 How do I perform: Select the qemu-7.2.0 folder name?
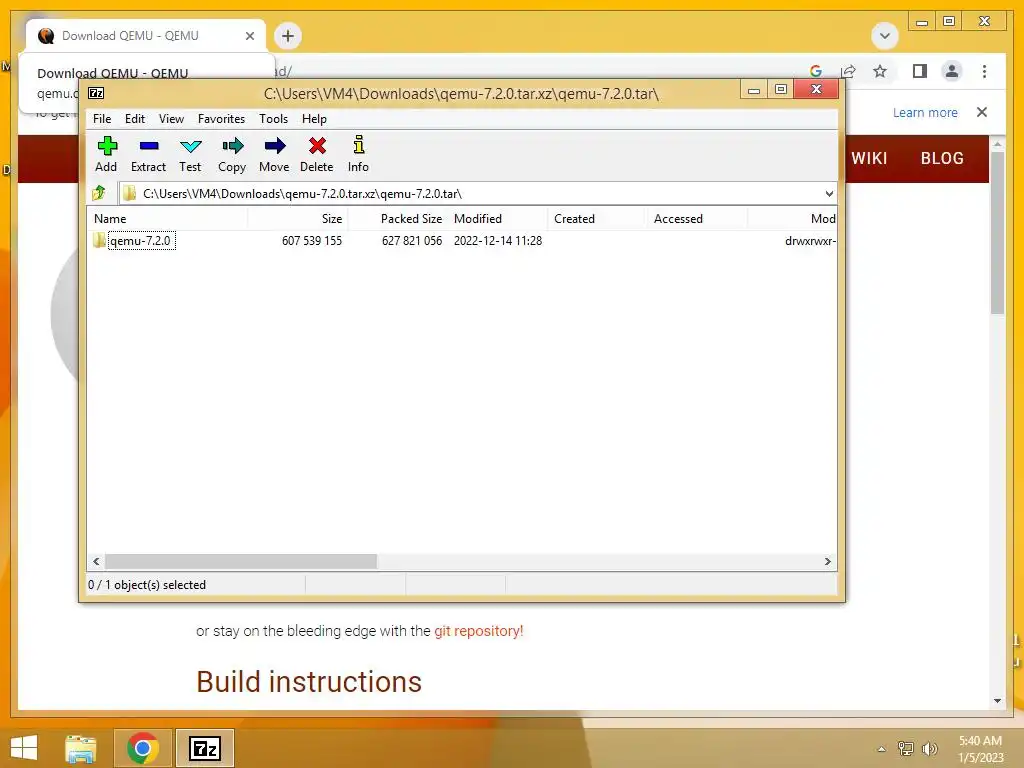140,241
